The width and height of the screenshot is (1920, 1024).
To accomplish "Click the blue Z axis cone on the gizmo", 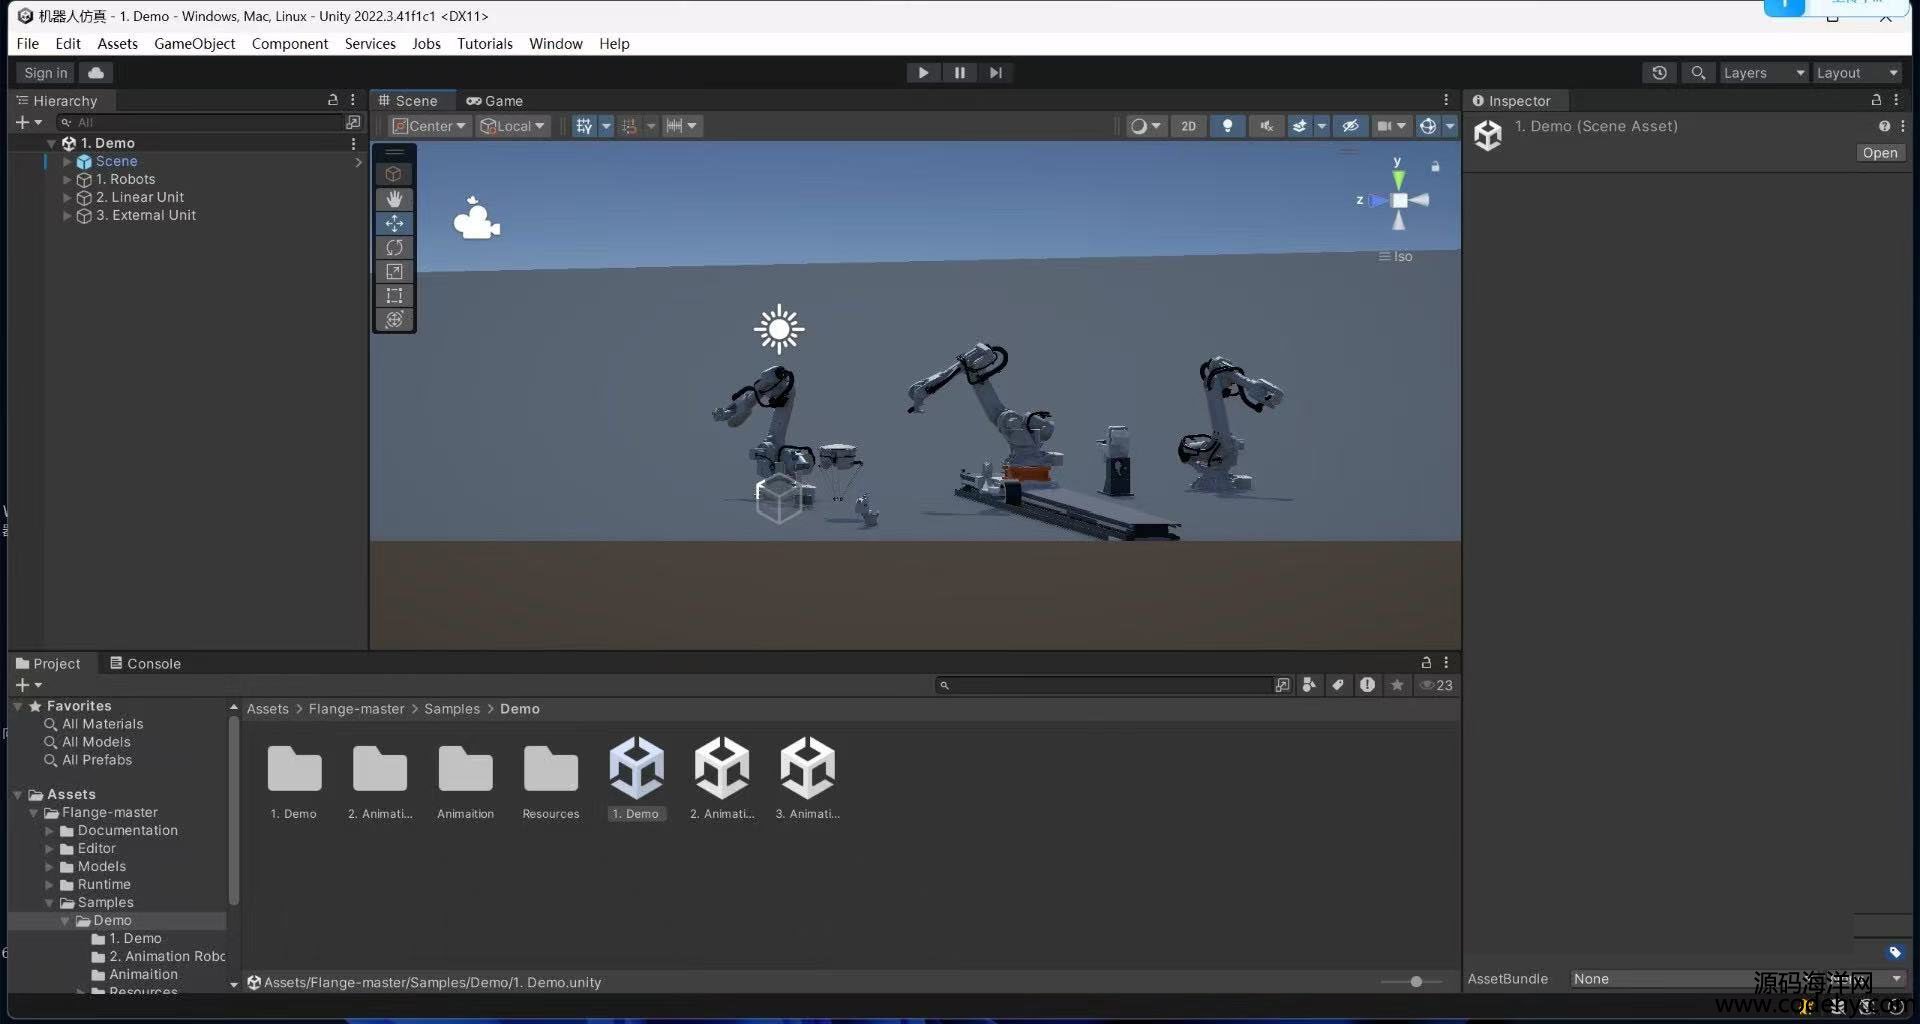I will [x=1378, y=200].
